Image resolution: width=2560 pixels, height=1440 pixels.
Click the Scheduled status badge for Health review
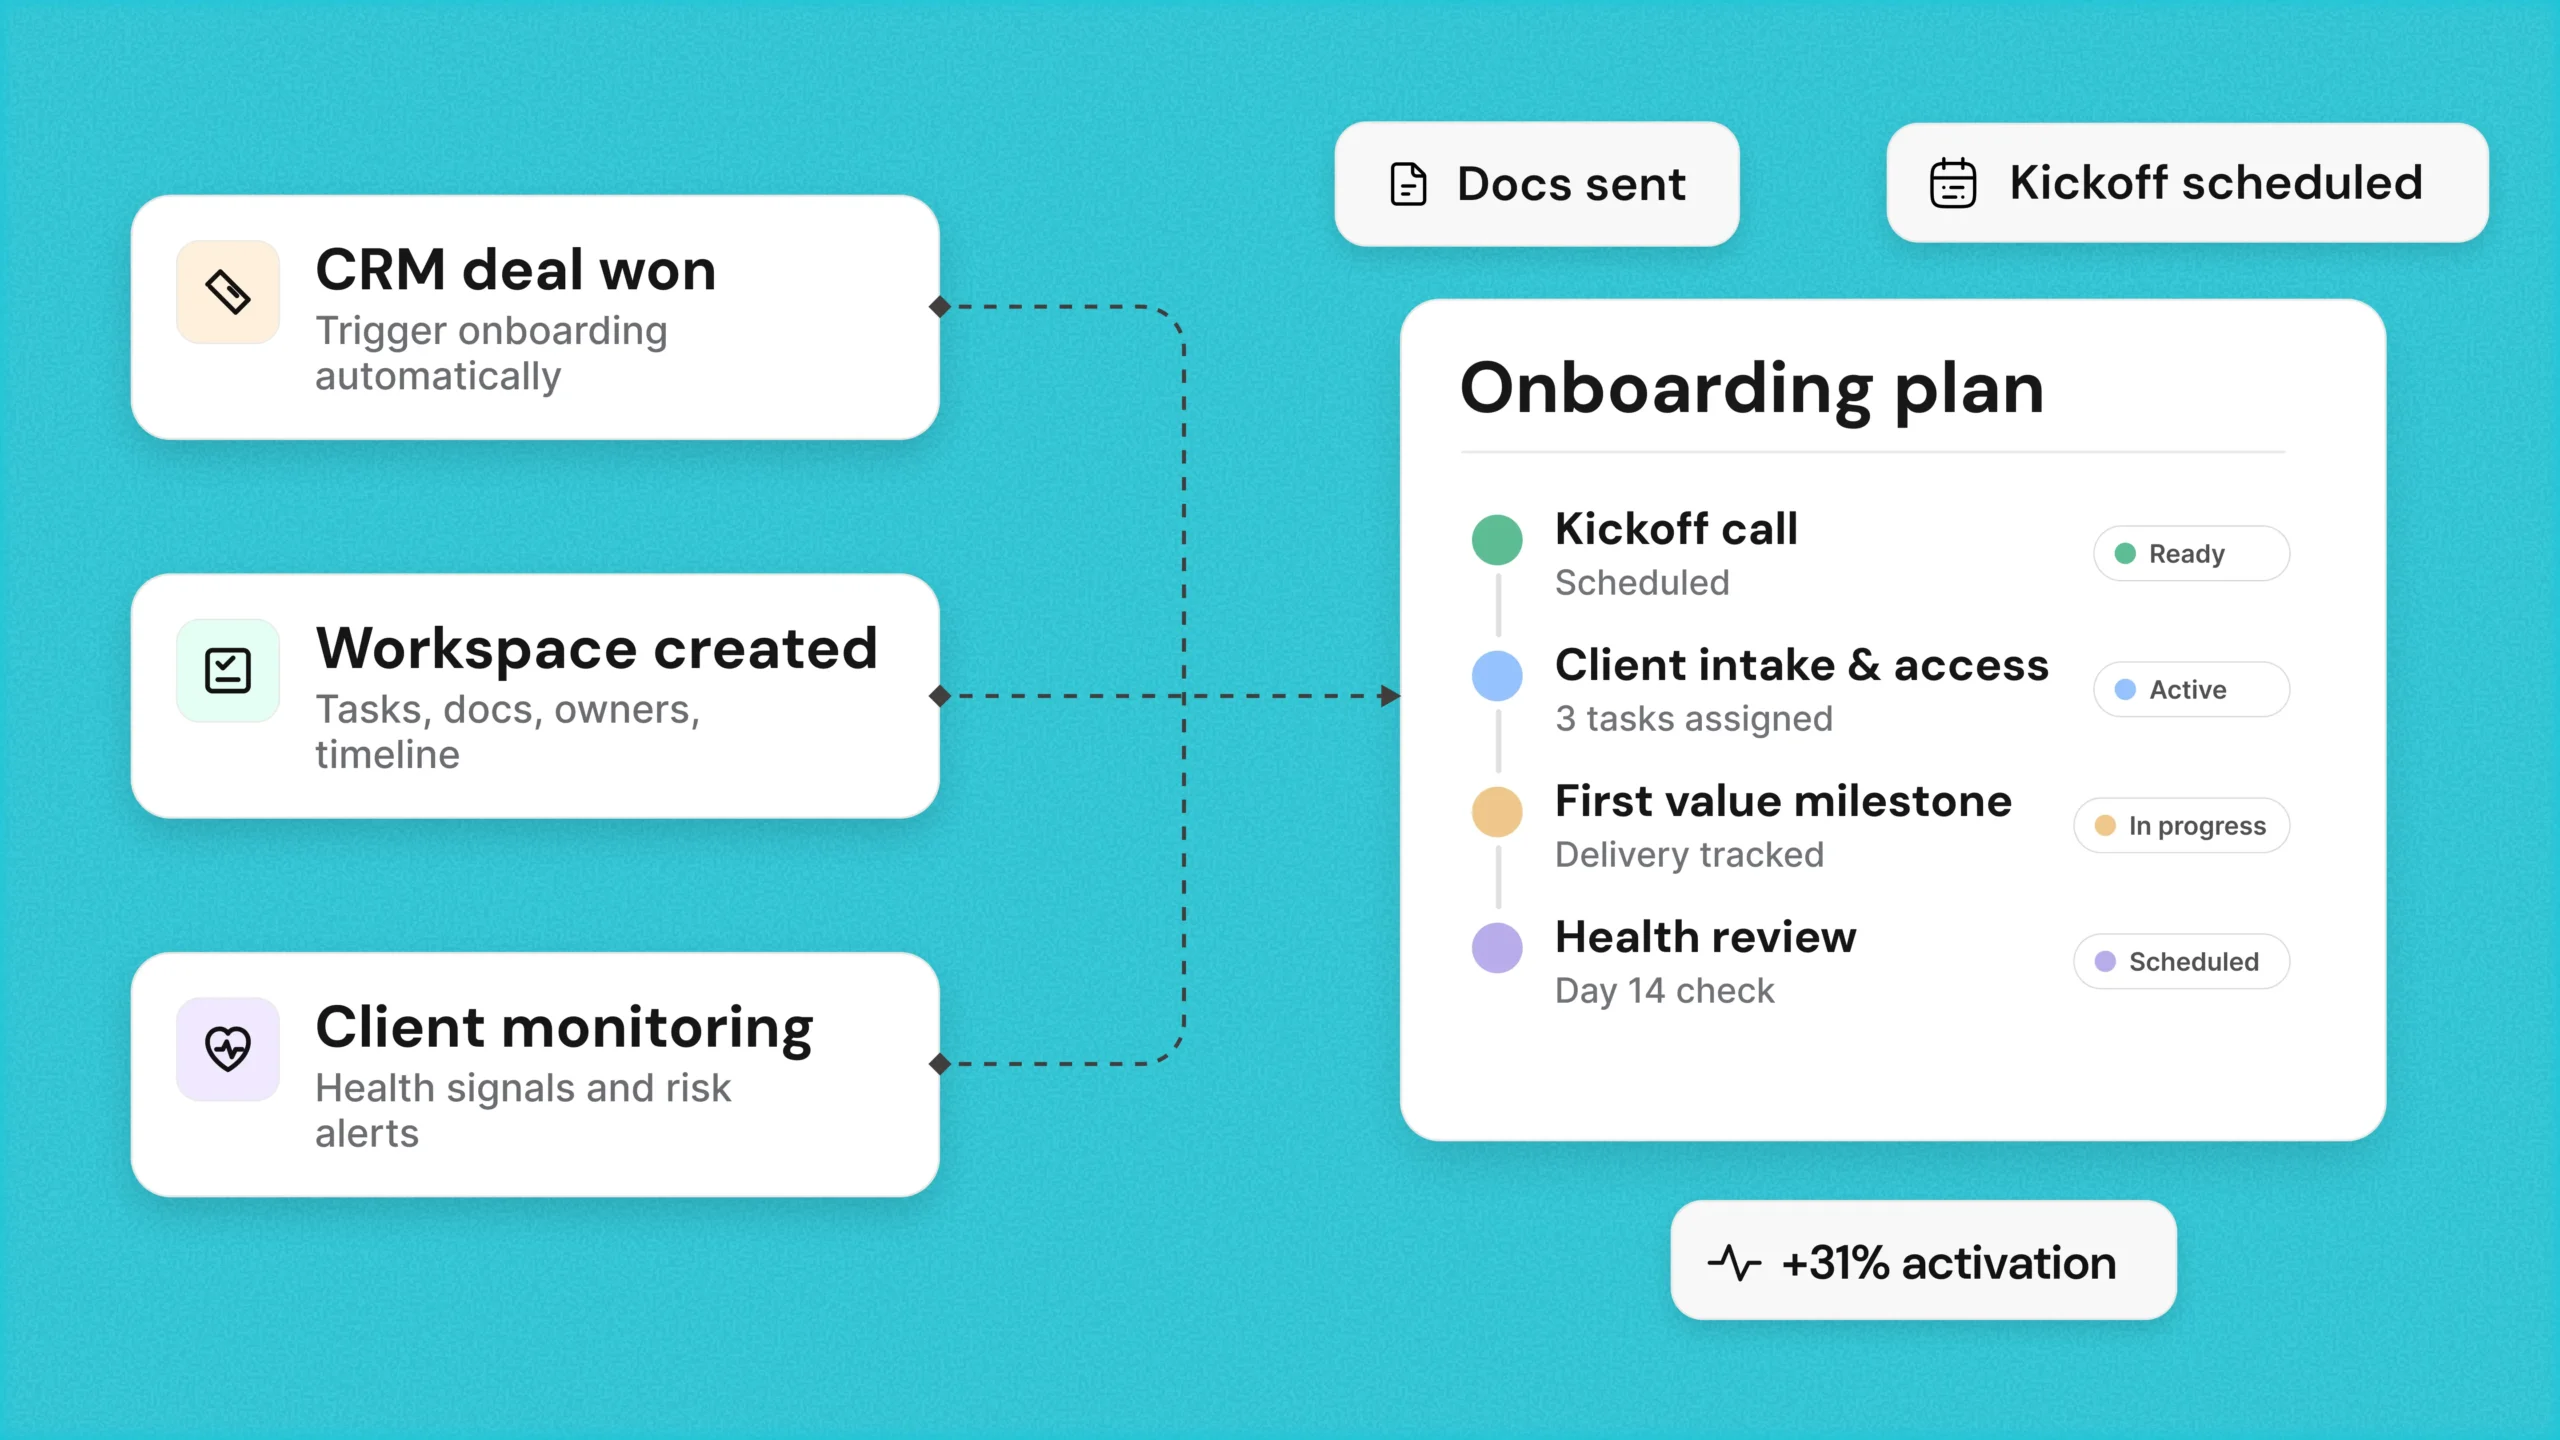click(x=2181, y=961)
